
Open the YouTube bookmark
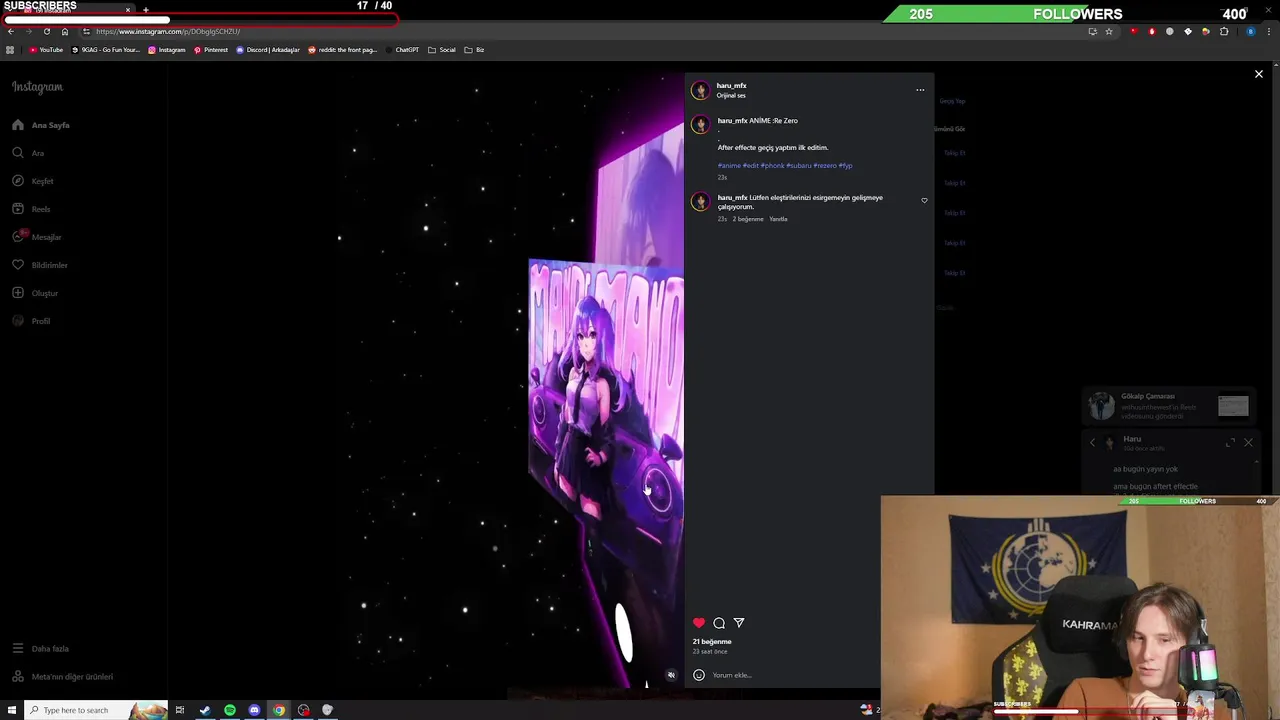46,50
